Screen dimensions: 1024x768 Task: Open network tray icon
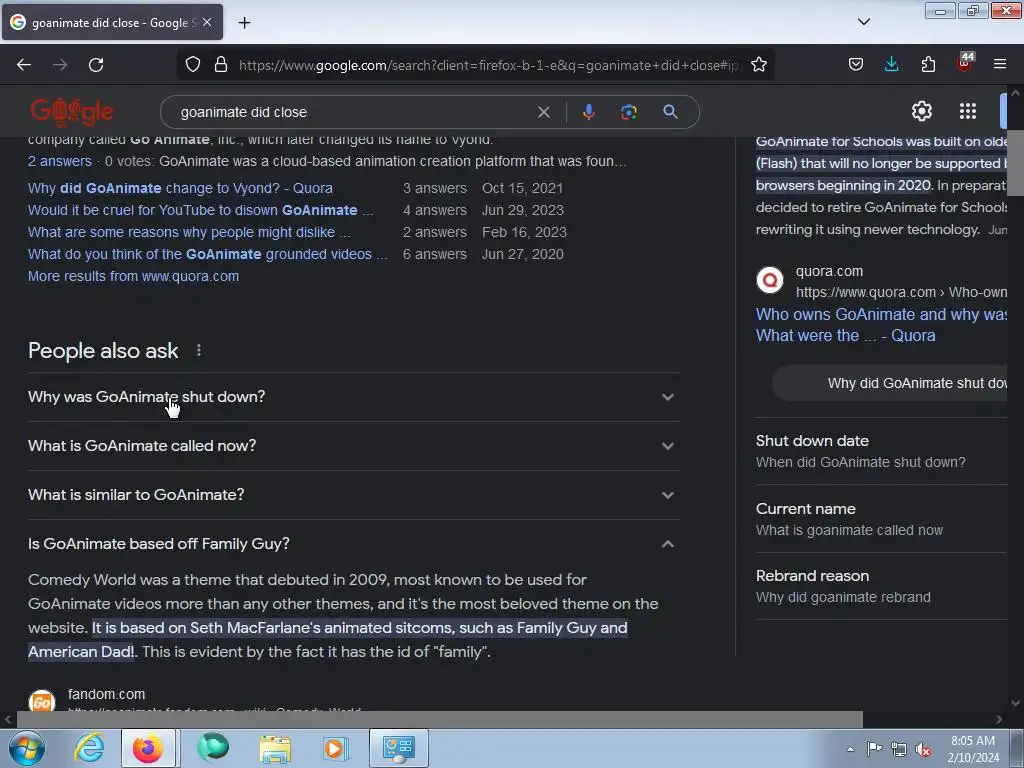pos(899,750)
